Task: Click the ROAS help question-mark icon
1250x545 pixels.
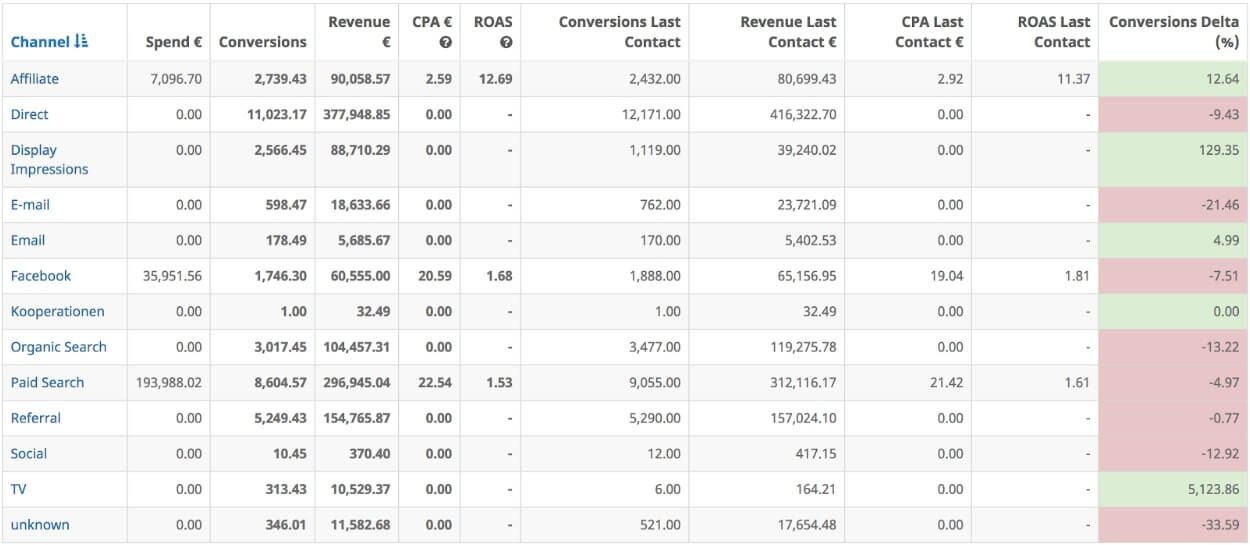Action: [x=506, y=42]
